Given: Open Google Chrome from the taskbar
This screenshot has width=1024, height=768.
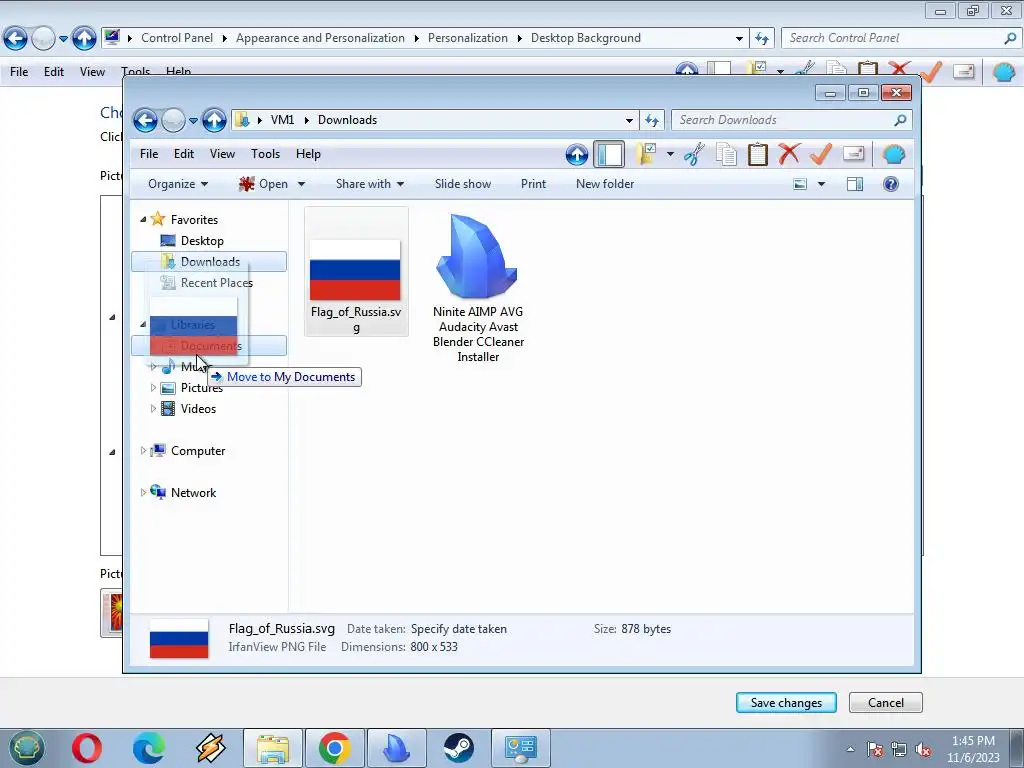Looking at the screenshot, I should 334,748.
